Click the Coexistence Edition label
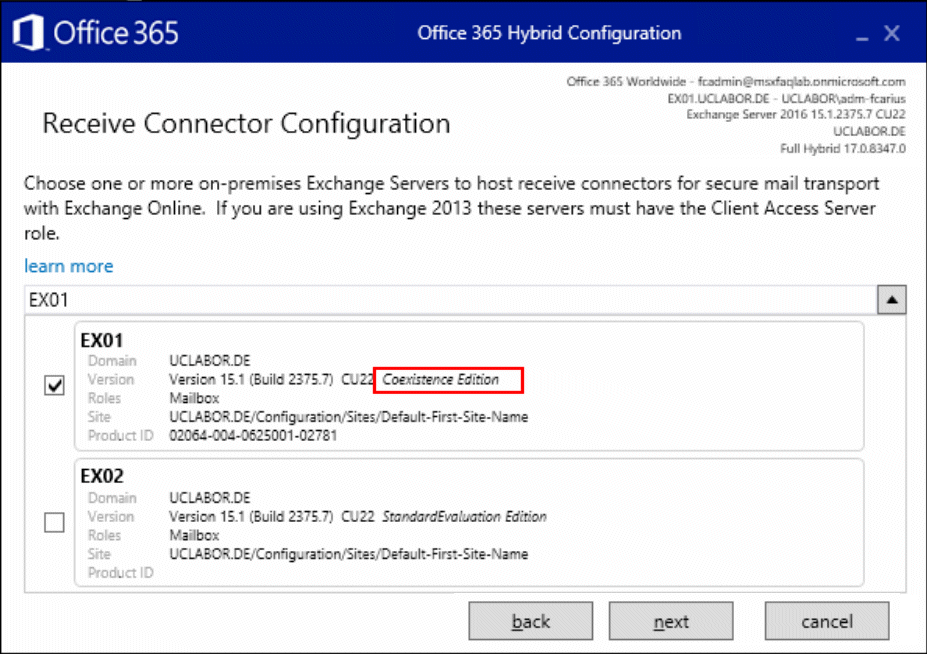 pos(440,380)
